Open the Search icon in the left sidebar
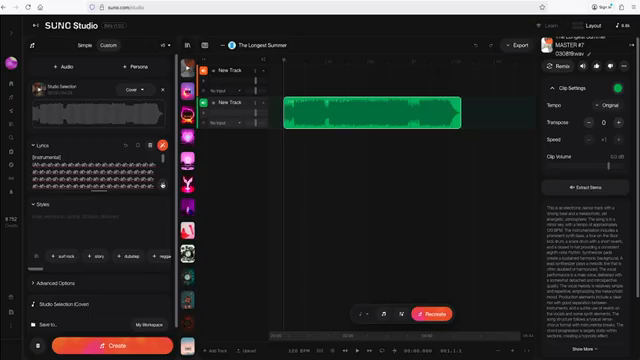Viewport: 640px width, 360px height. (x=11, y=138)
